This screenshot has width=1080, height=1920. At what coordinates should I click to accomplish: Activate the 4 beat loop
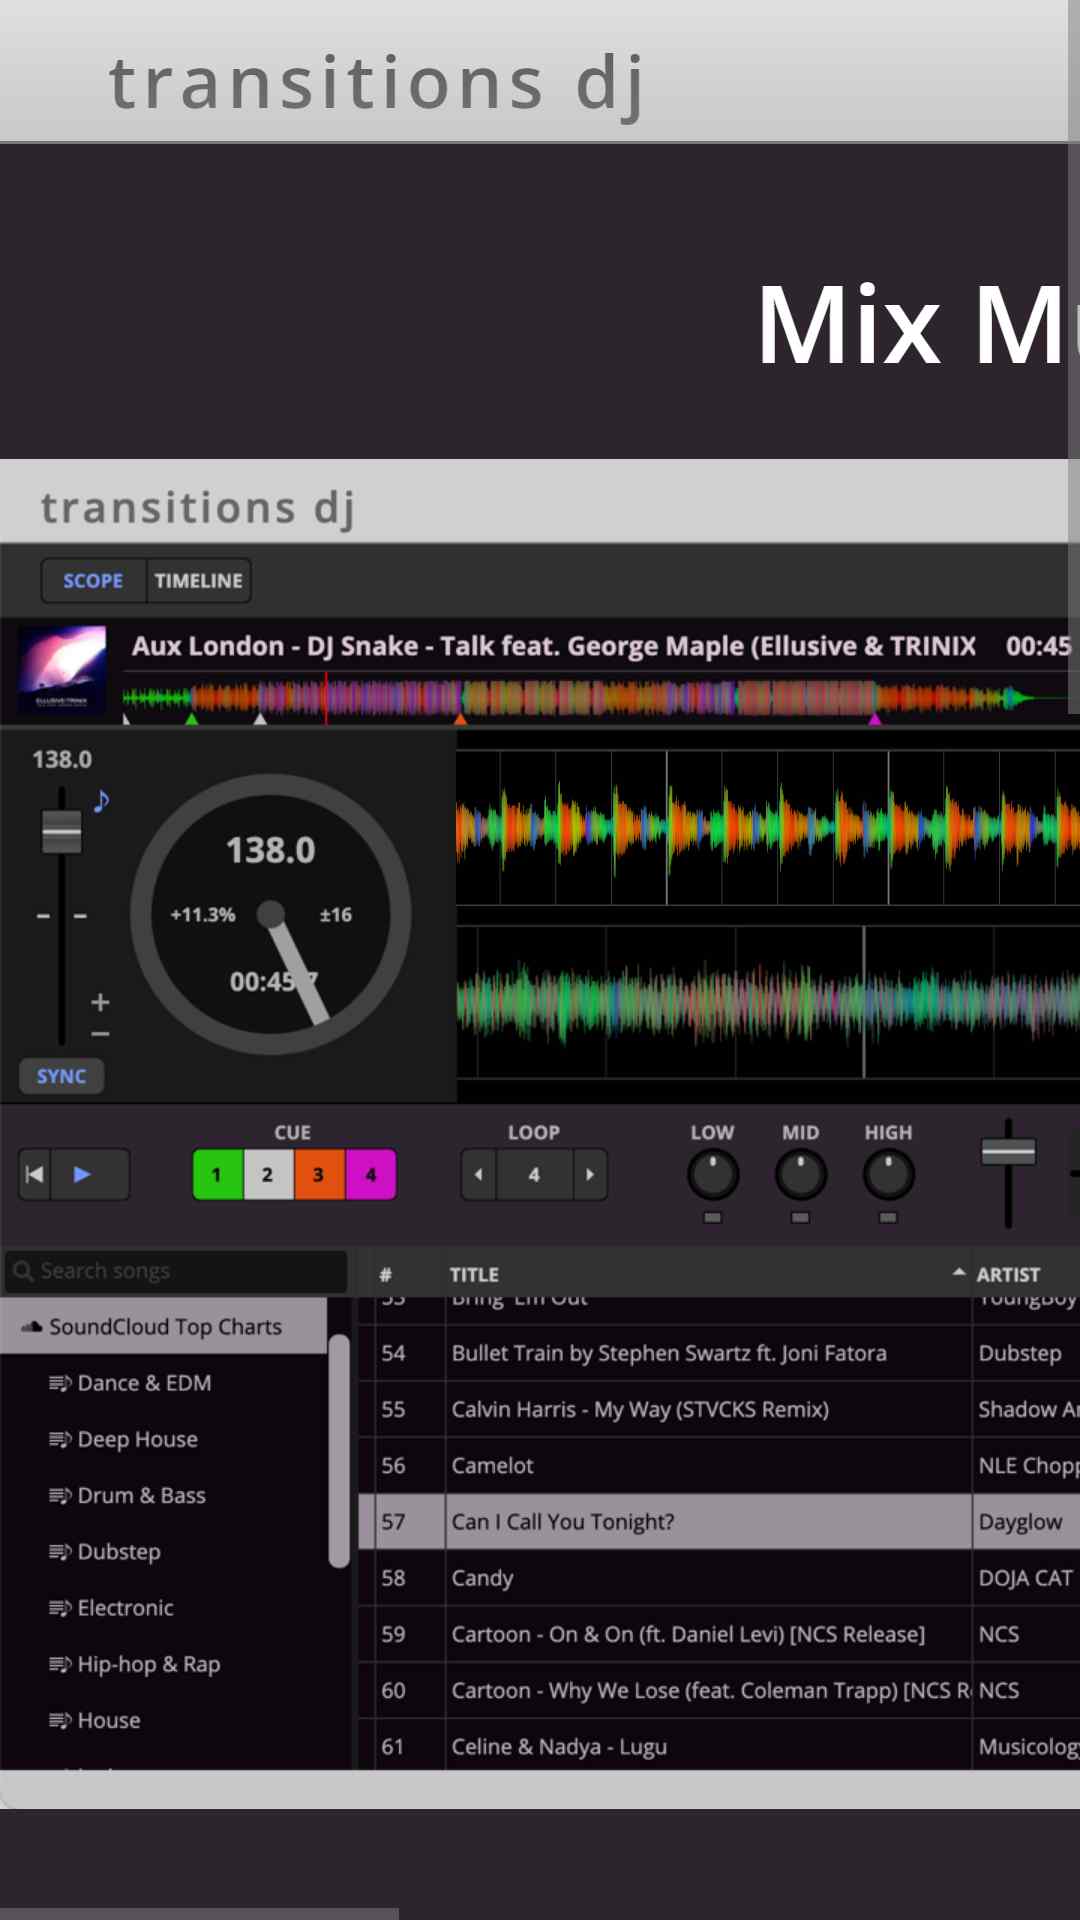[534, 1174]
